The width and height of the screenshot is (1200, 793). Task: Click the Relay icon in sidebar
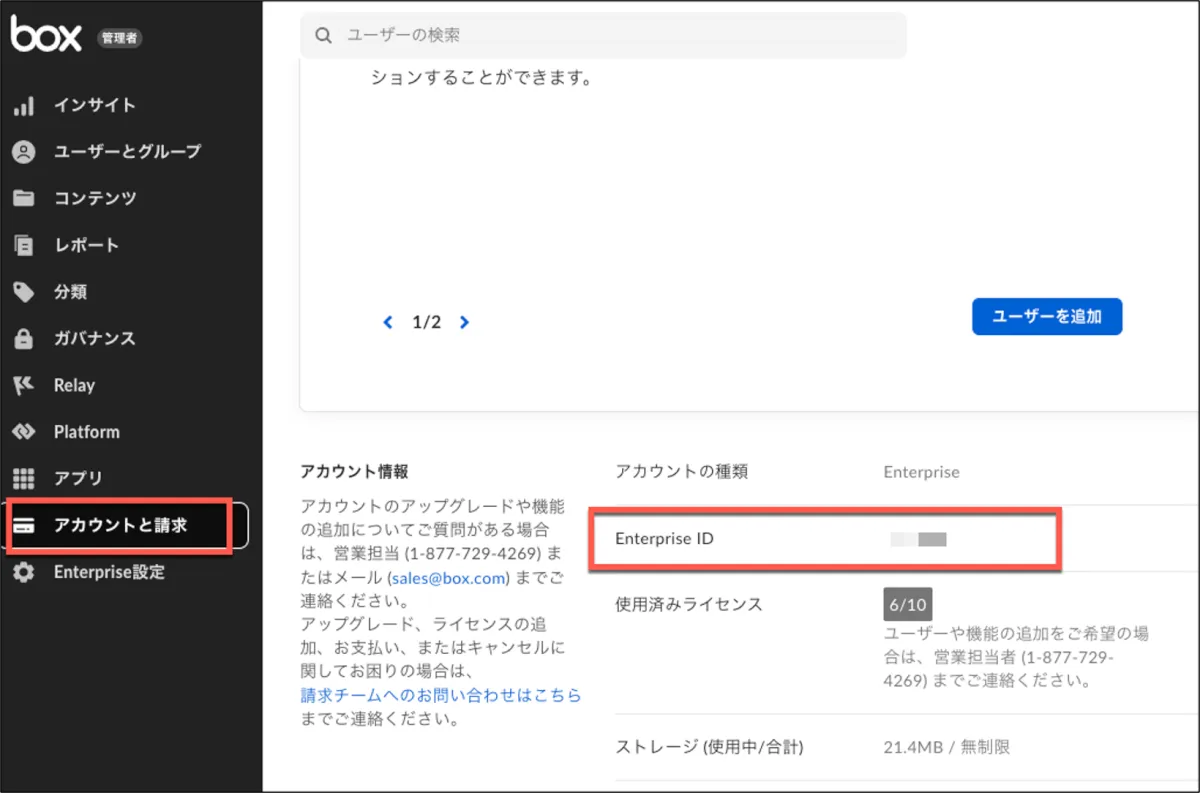[23, 385]
